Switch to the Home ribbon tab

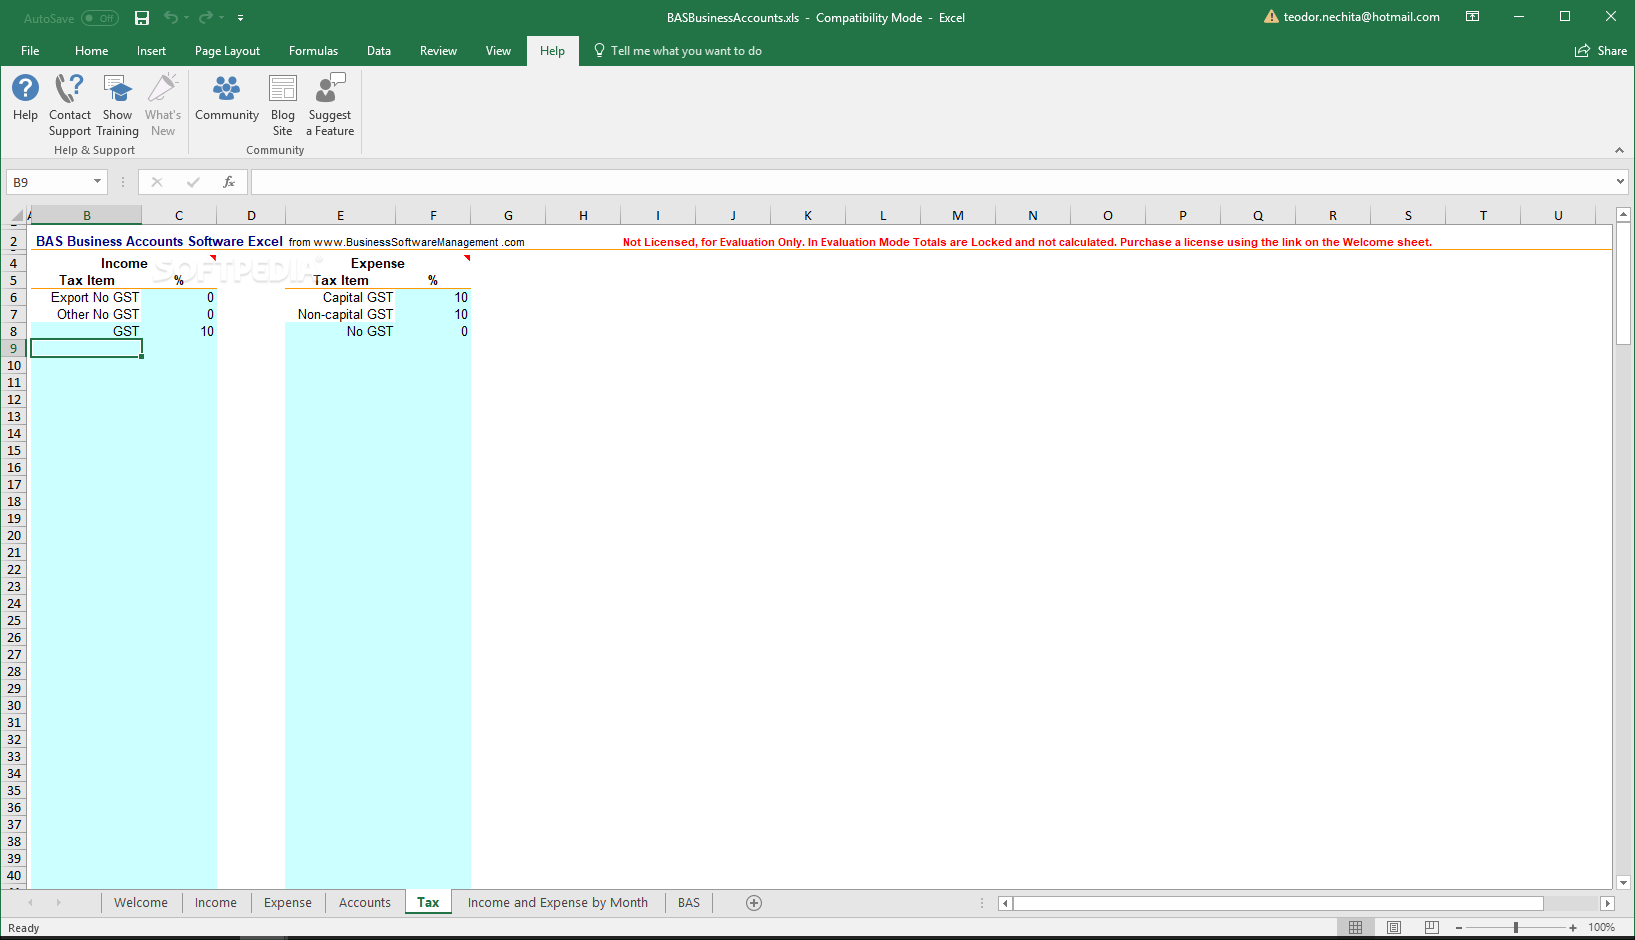click(91, 51)
